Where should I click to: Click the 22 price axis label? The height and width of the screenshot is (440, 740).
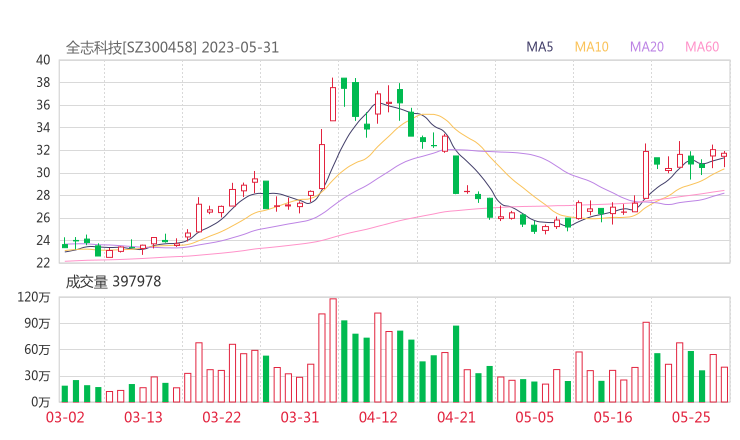pos(43,262)
